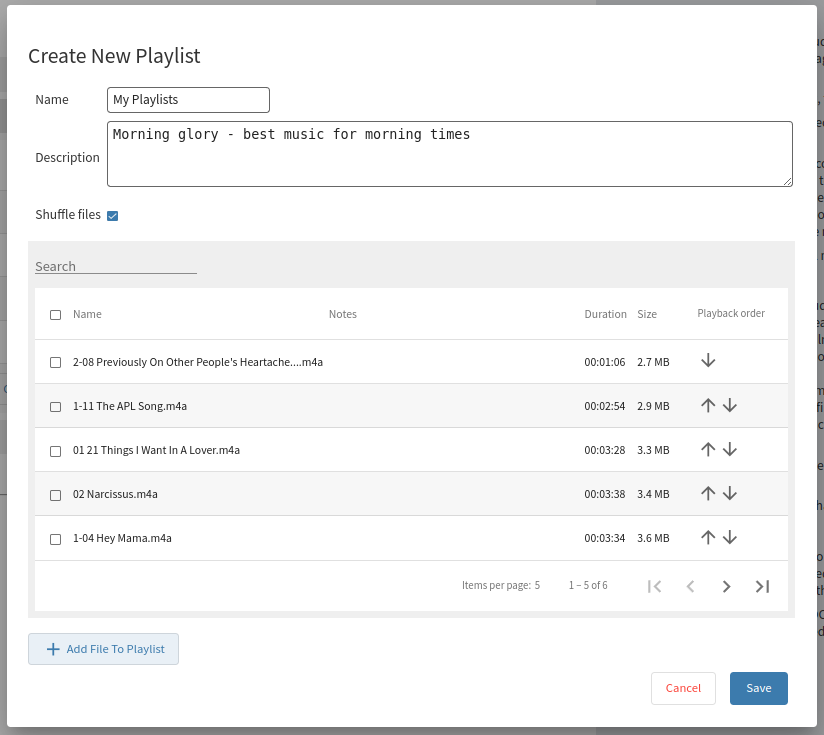Go to next page of files
The image size is (824, 735).
[x=726, y=586]
